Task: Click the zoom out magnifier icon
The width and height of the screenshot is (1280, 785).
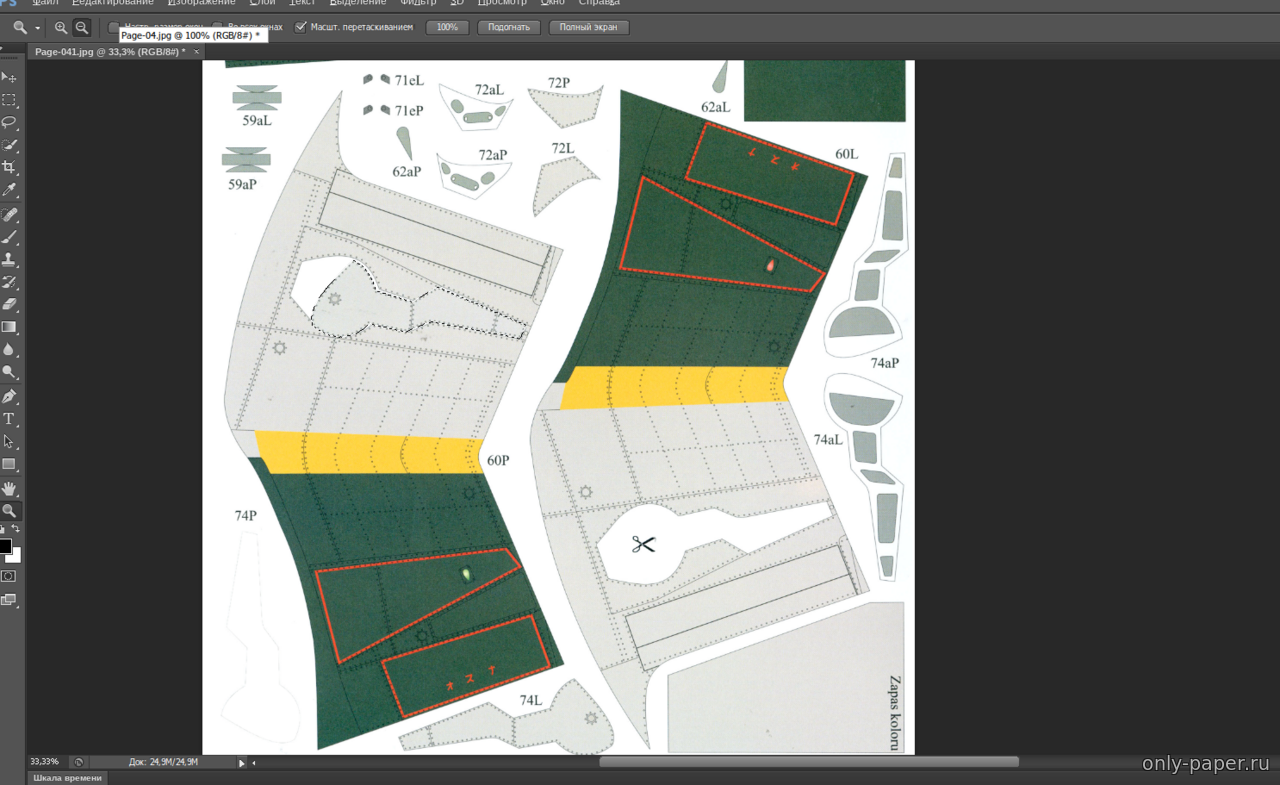Action: (x=82, y=28)
